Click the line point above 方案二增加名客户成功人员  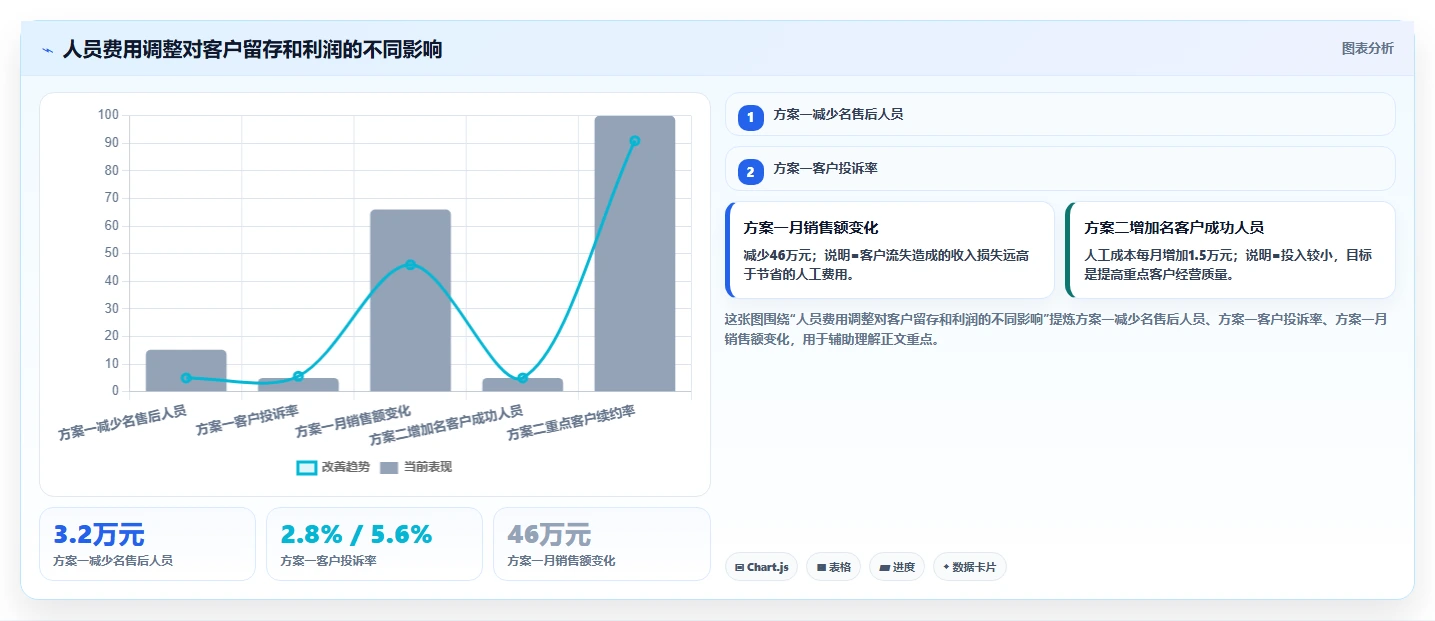click(x=522, y=378)
